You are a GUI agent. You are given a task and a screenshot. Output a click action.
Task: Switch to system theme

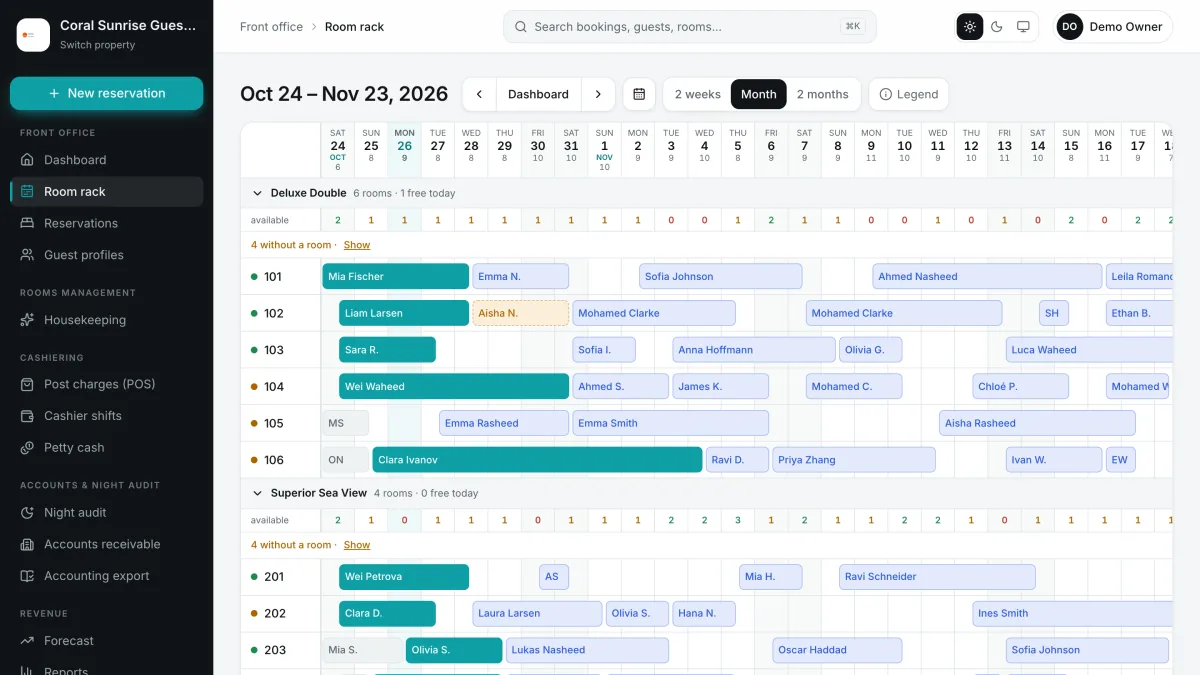(x=1023, y=27)
